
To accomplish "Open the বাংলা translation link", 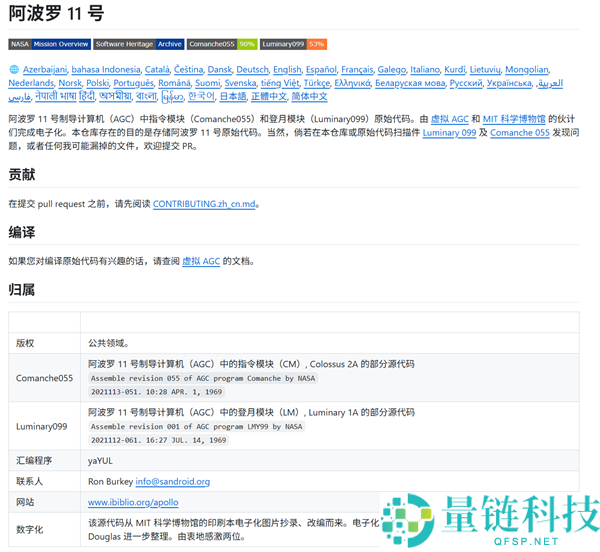I will 146,96.
